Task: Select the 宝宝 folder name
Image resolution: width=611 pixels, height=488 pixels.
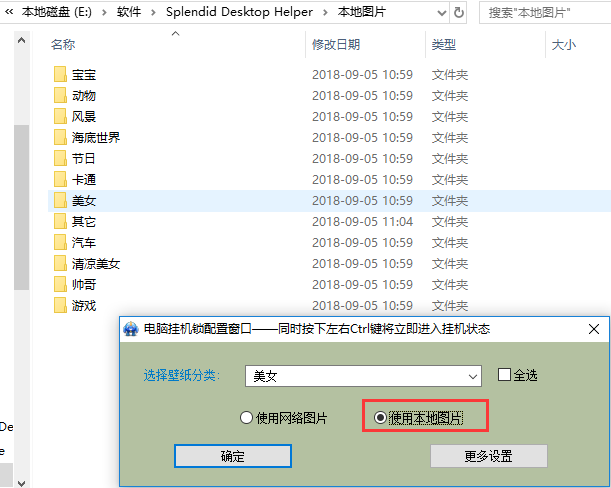Action: point(84,74)
